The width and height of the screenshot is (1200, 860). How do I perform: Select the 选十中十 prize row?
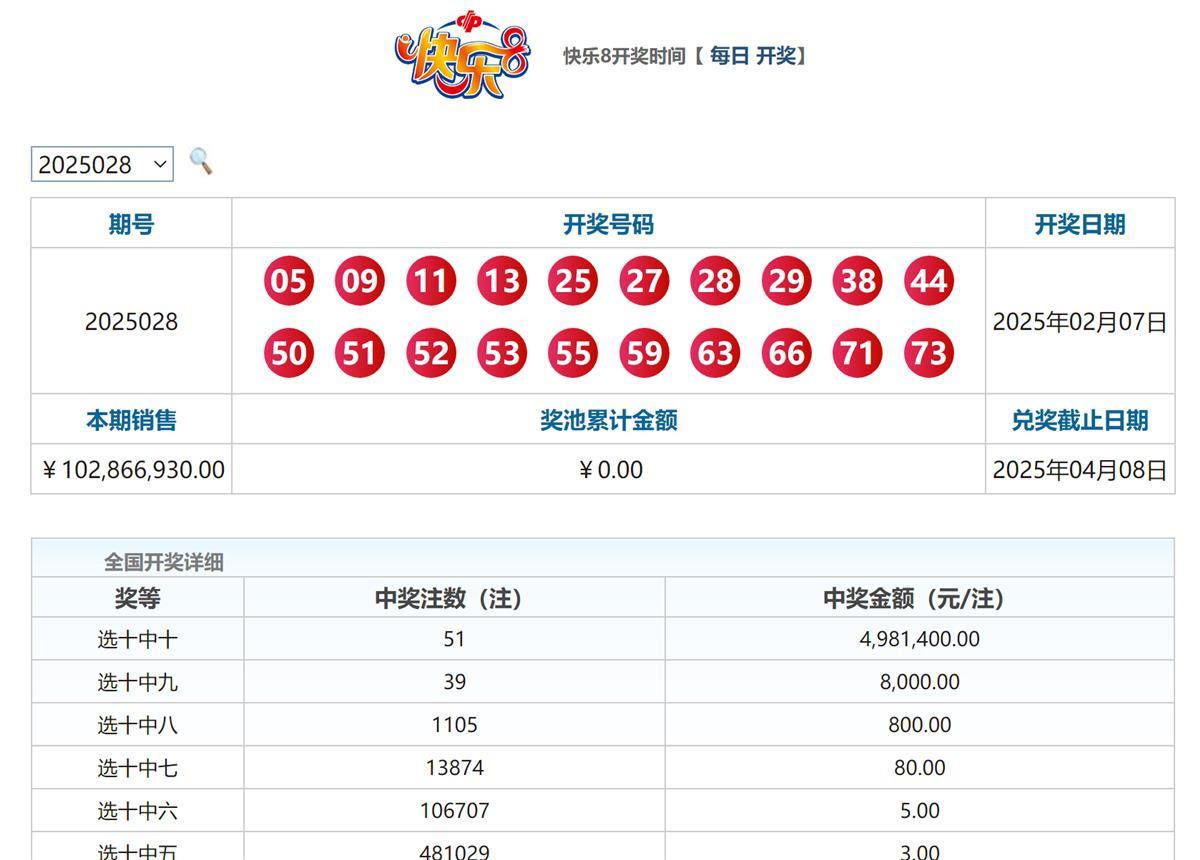click(x=137, y=639)
